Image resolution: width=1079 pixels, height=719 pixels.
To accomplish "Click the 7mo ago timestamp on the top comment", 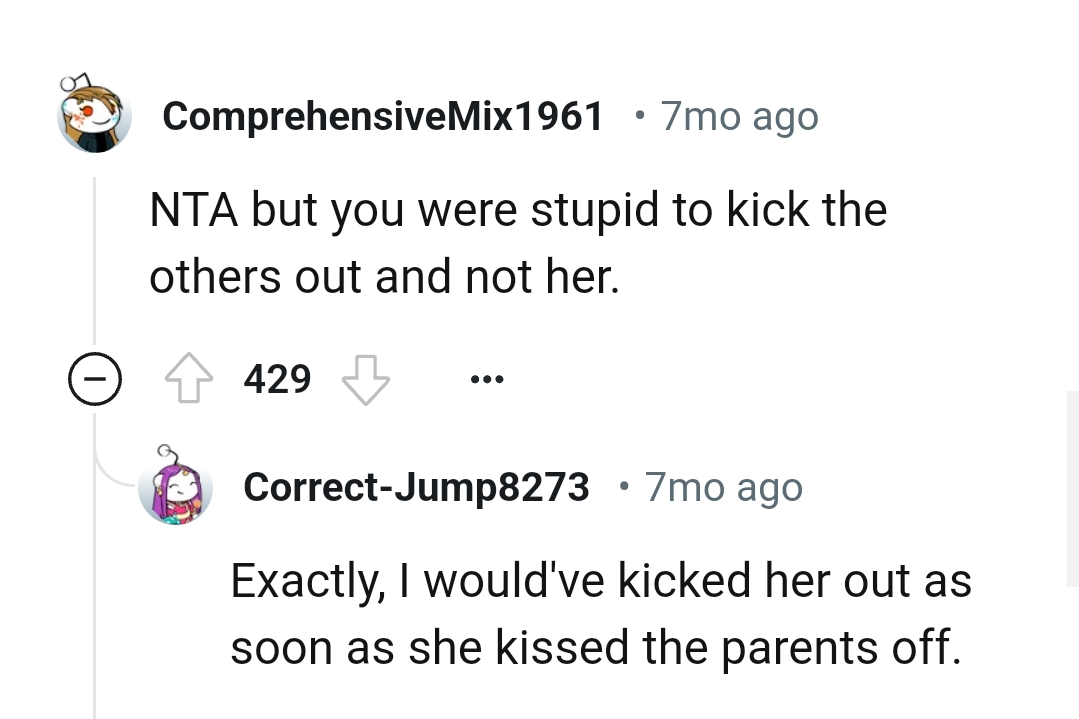I will 738,115.
